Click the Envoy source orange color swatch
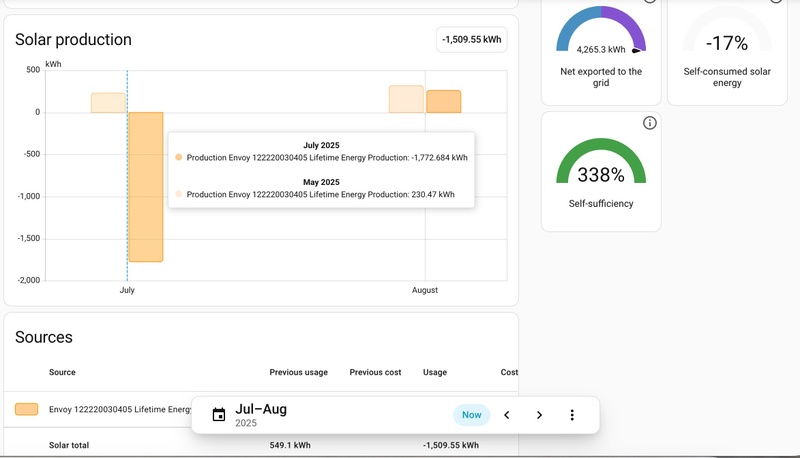Image resolution: width=800 pixels, height=458 pixels. click(x=27, y=409)
